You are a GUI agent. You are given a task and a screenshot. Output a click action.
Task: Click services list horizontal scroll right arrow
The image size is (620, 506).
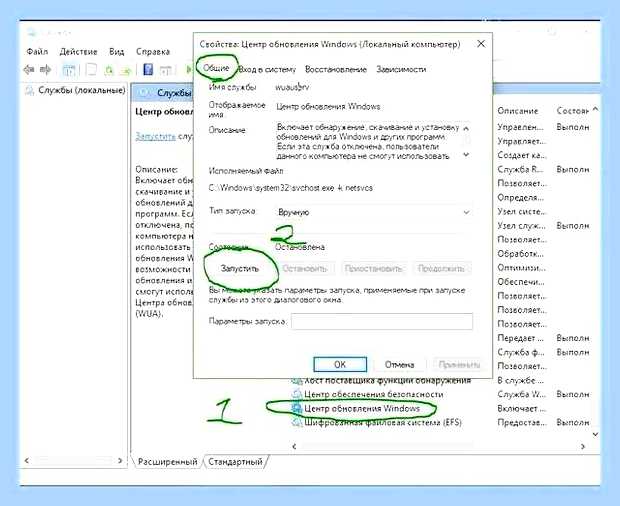pos(582,446)
